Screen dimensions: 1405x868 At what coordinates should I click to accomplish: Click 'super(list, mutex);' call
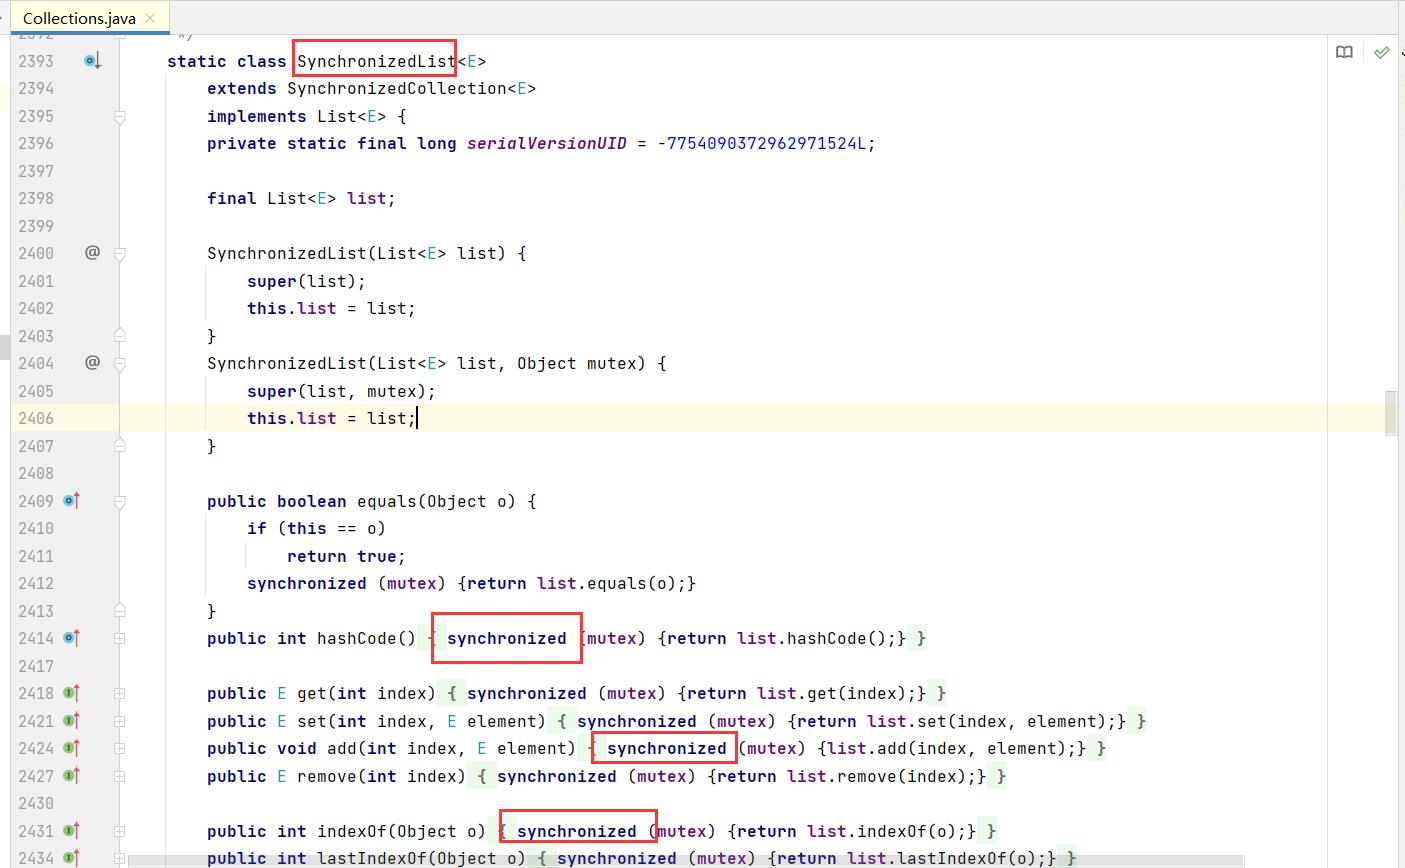342,391
